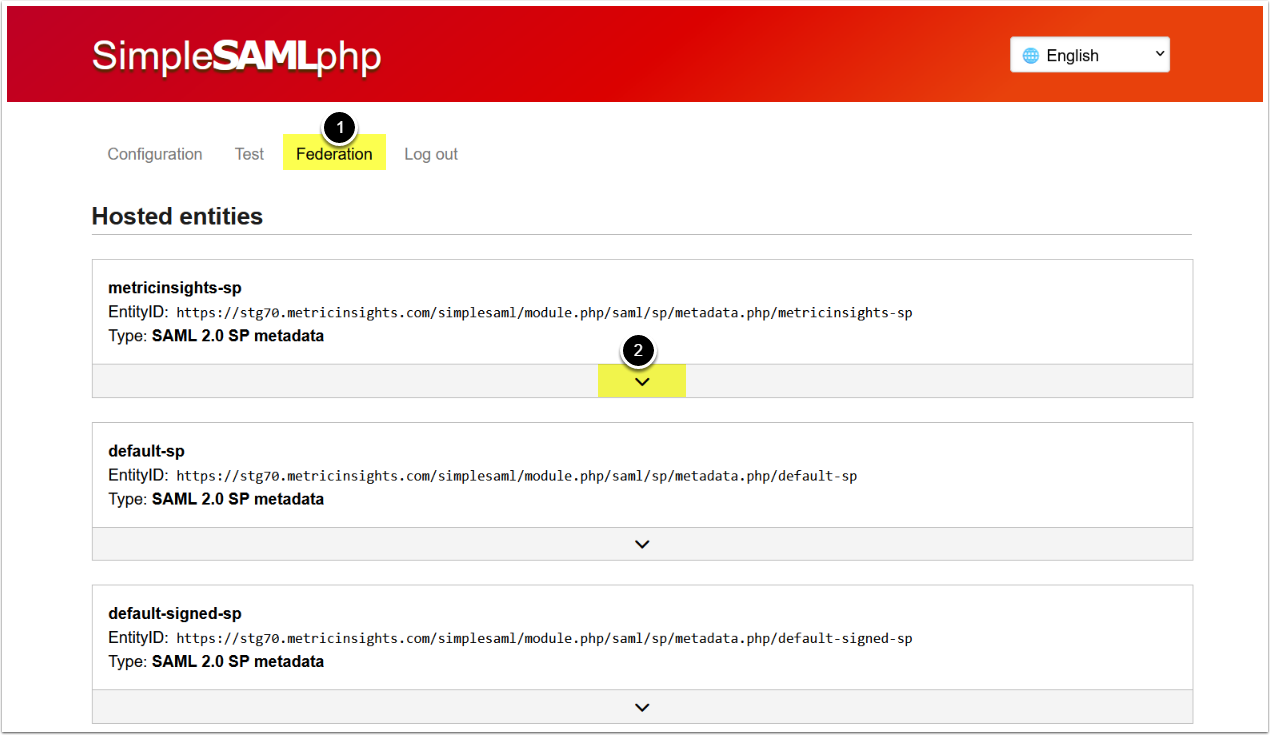Select the default-sp EntityID URL
1270x735 pixels.
(516, 476)
